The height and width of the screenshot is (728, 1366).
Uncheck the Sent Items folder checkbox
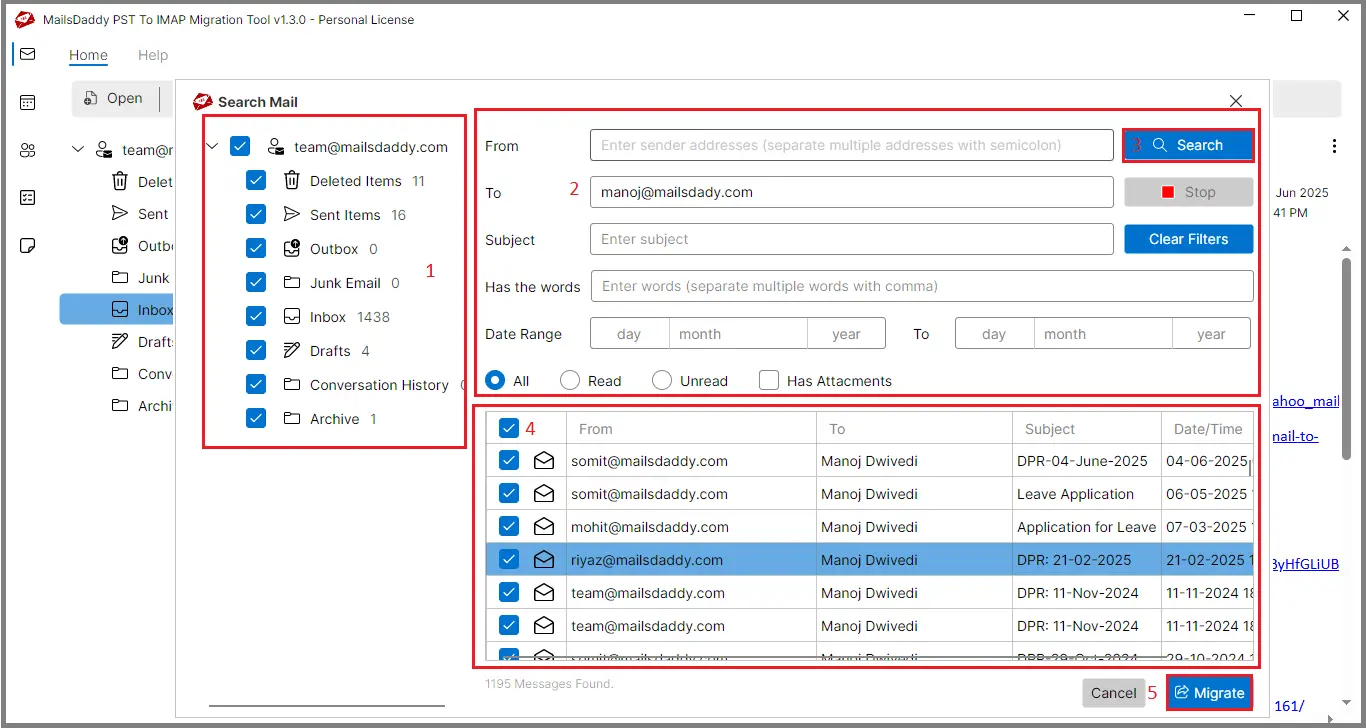click(256, 215)
